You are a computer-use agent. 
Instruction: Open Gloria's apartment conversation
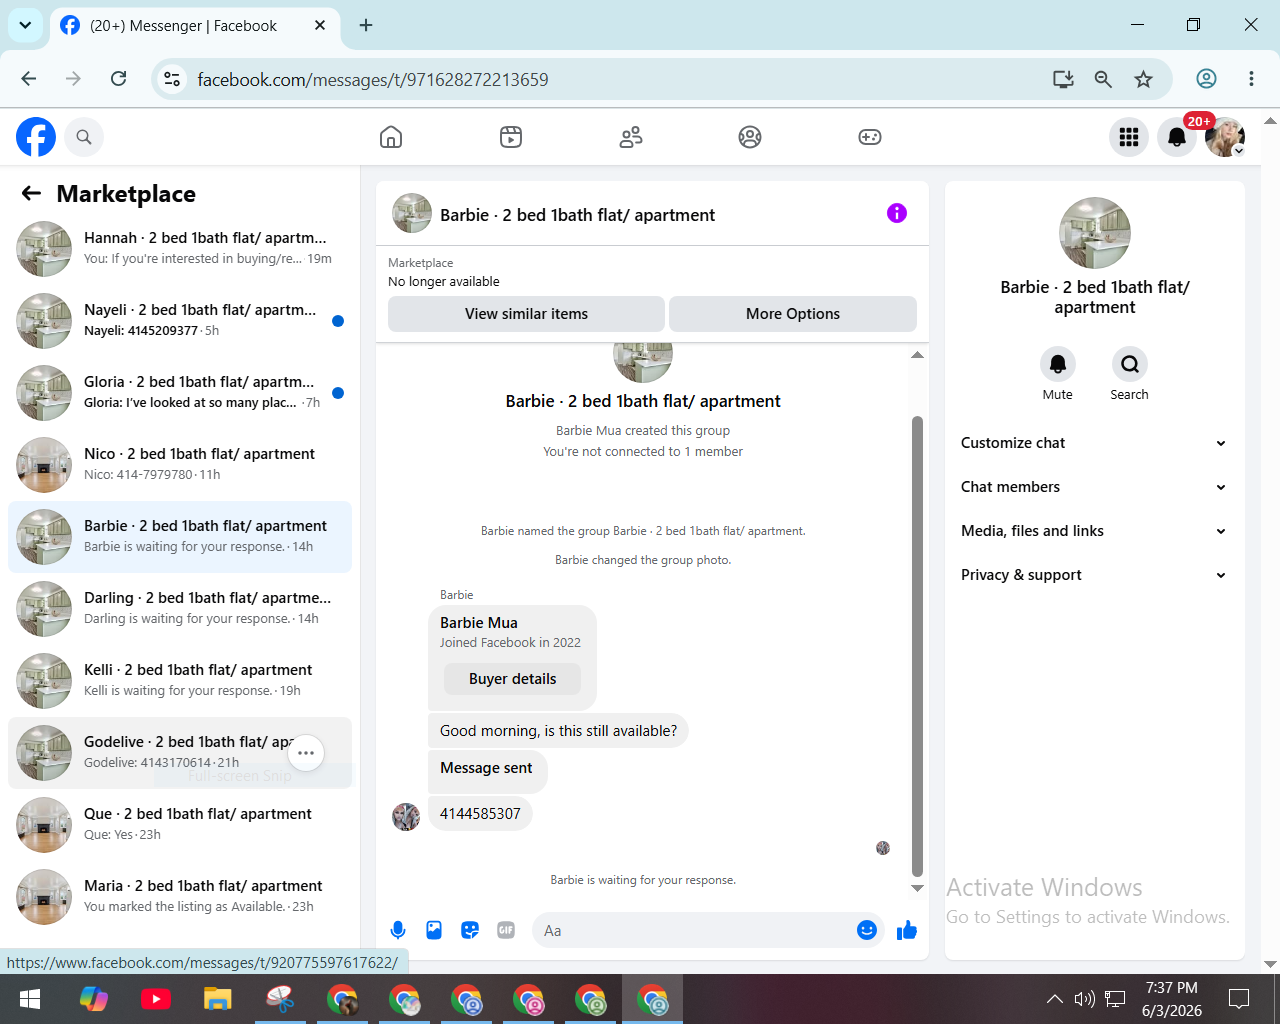point(180,393)
